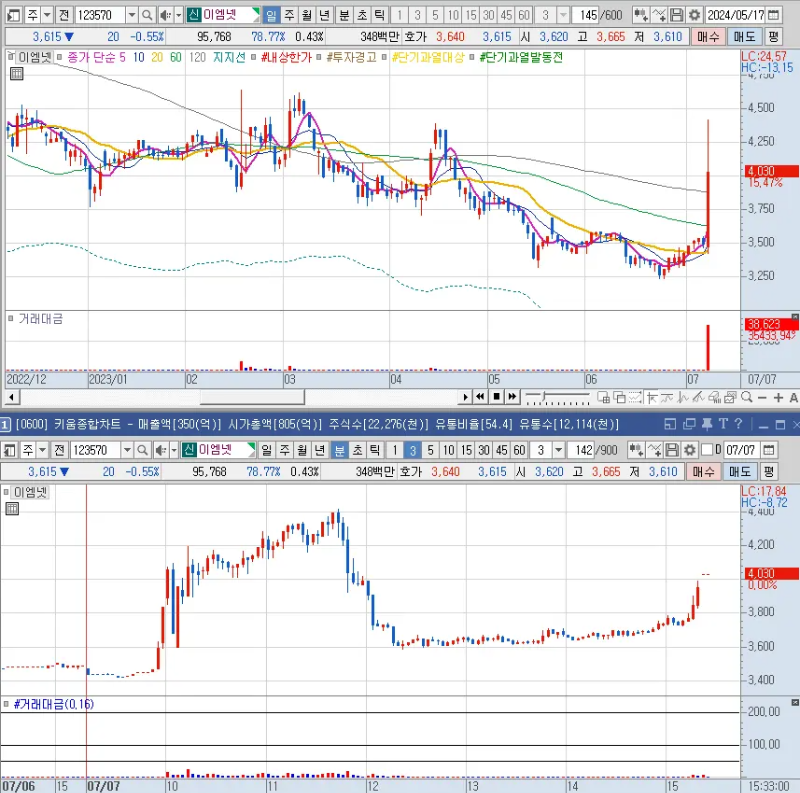Open stock search magnifier in lower chart

(142, 450)
